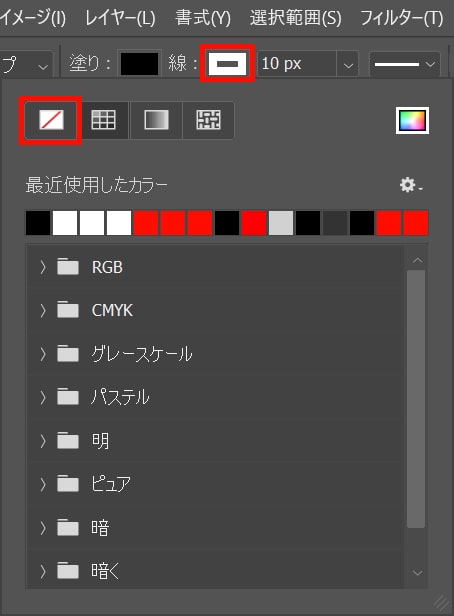
Task: Open the rainbow color picker
Action: (412, 120)
